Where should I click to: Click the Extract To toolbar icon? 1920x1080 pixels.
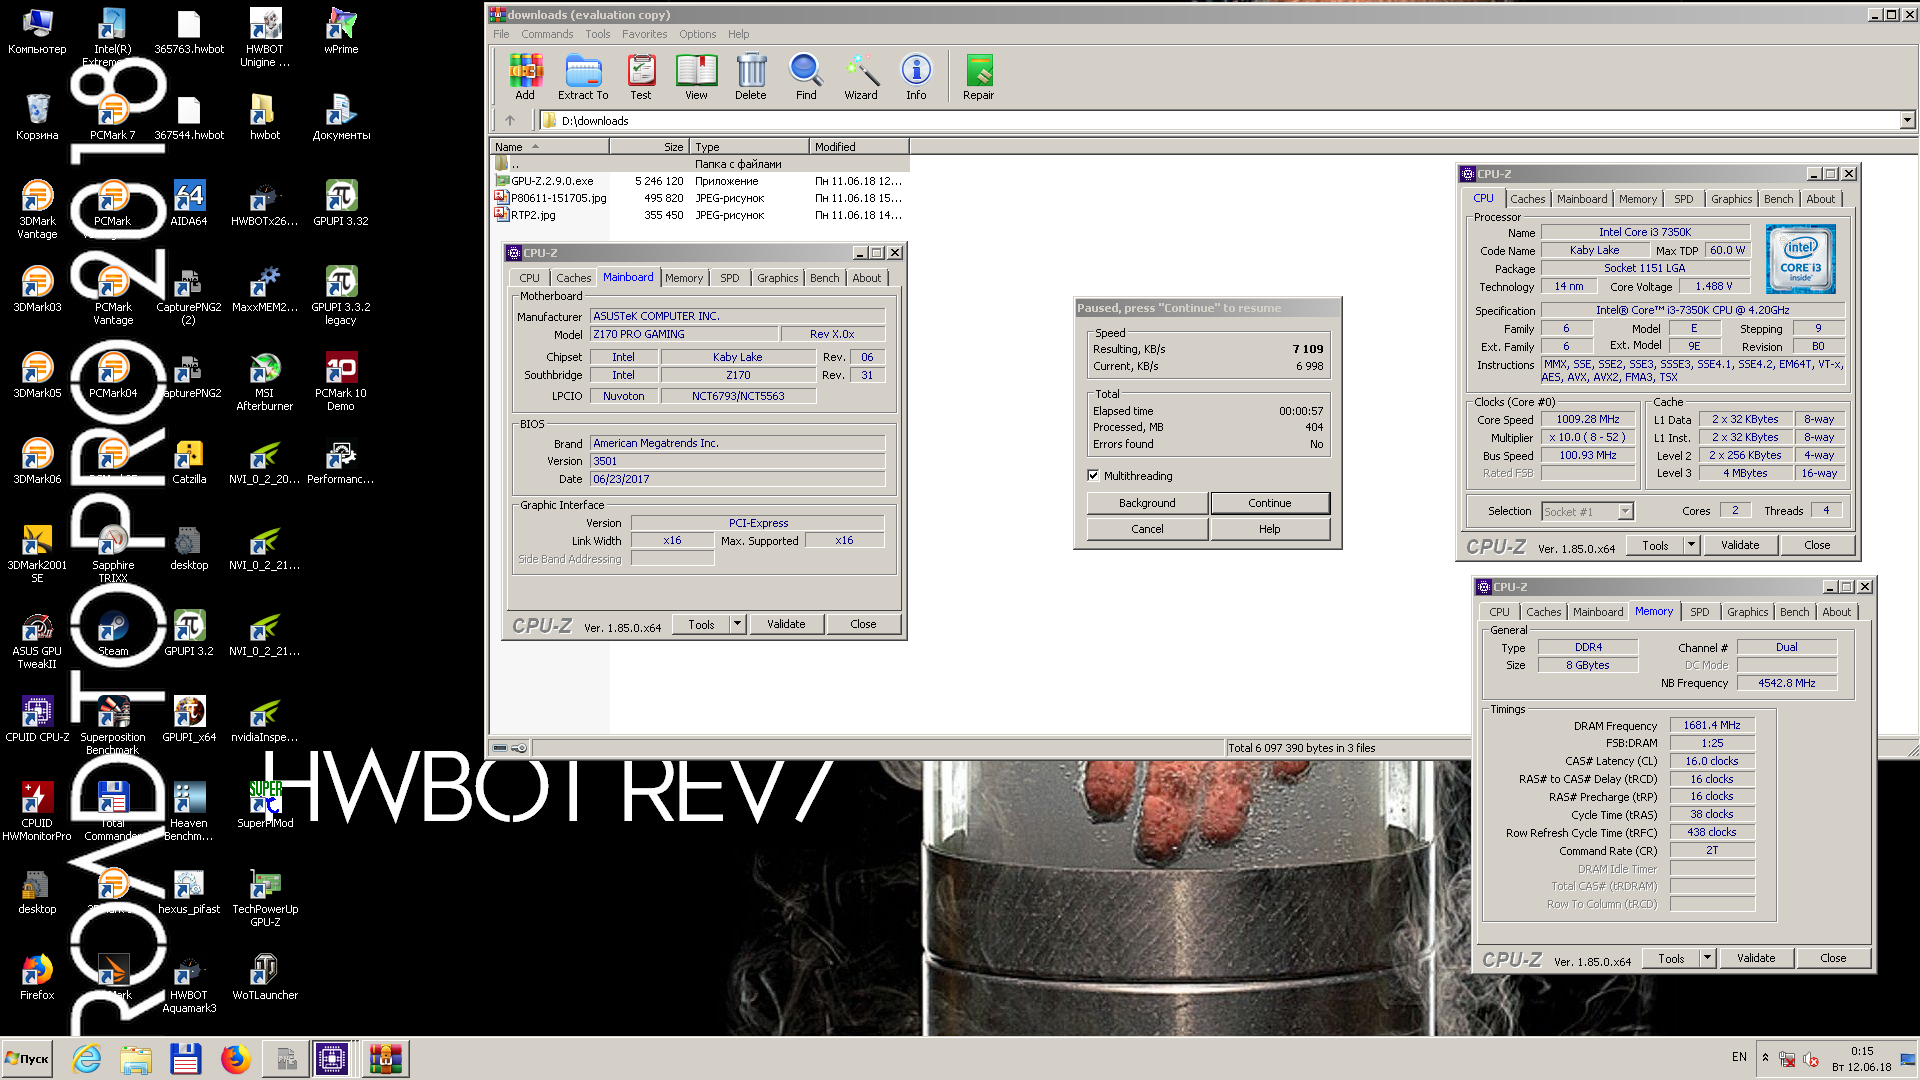coord(583,77)
